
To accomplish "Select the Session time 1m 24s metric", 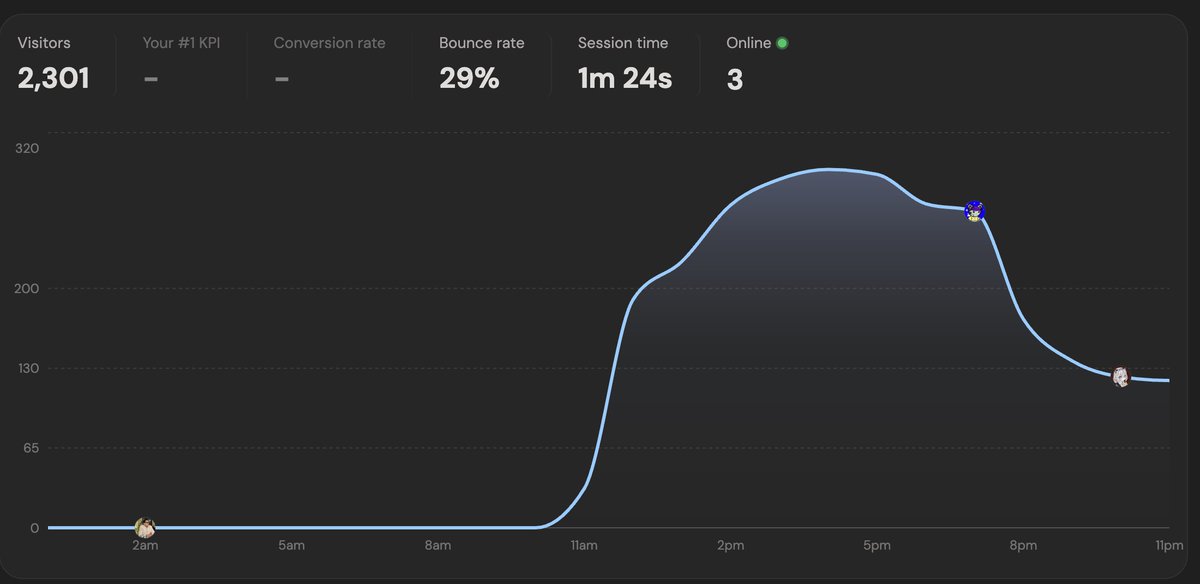I will 625,65.
